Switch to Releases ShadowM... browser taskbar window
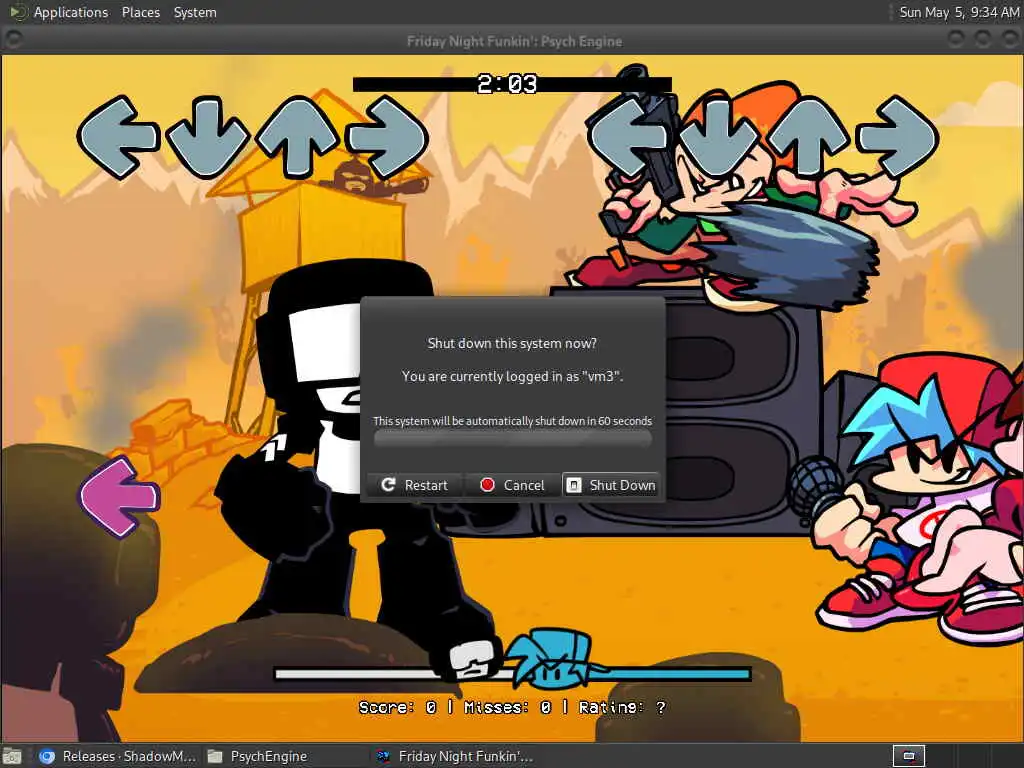 (118, 756)
